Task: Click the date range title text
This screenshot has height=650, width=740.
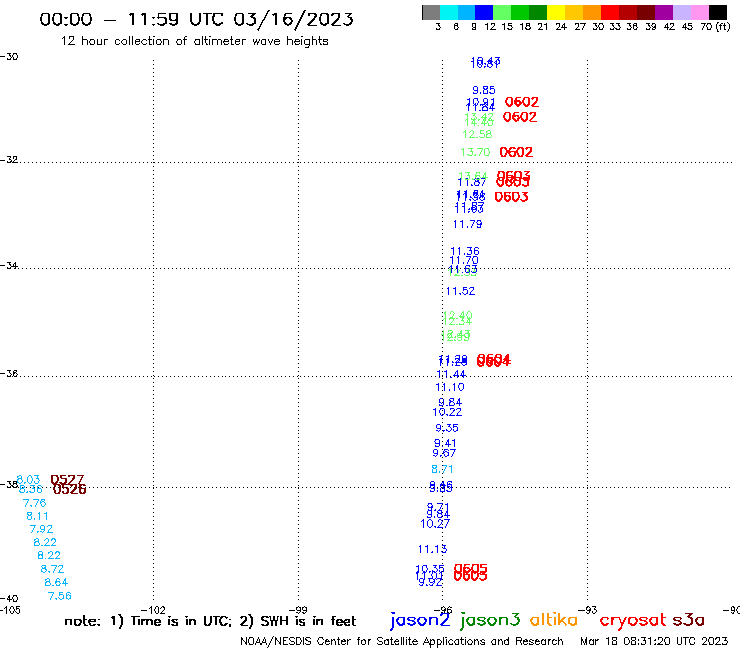Action: (196, 19)
